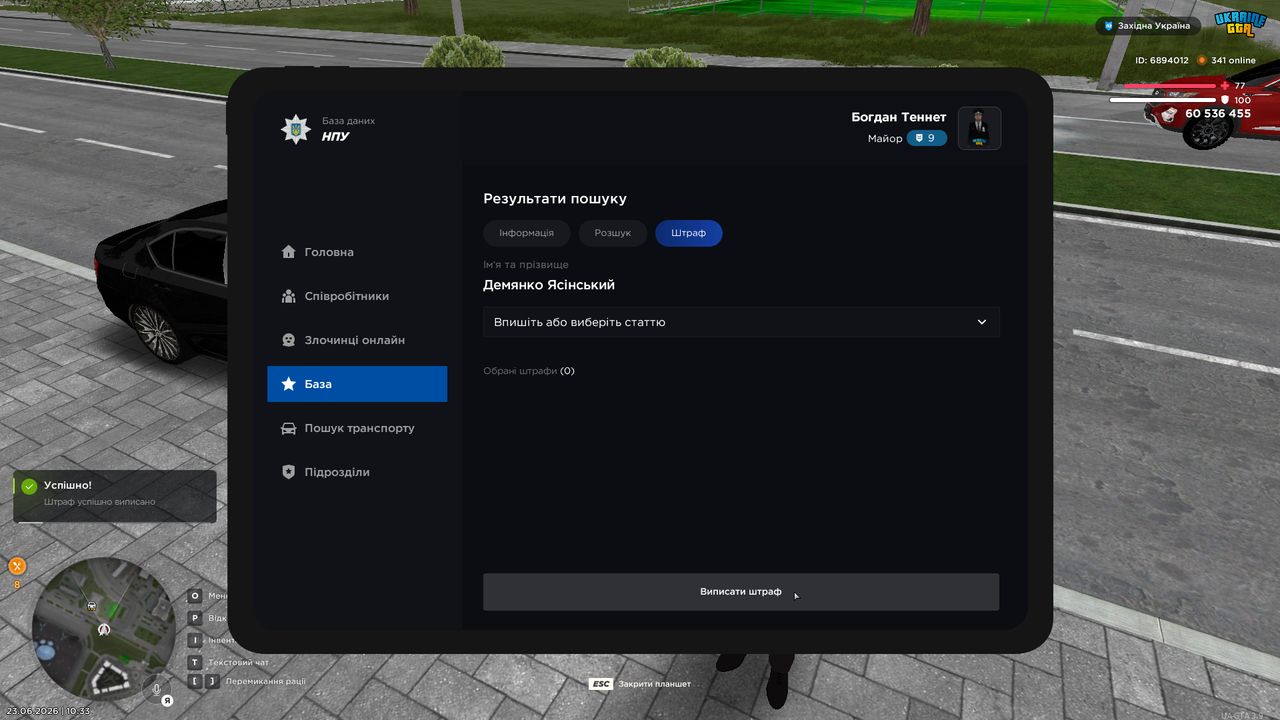This screenshot has width=1280, height=720.
Task: Click the Західна Україна server badge
Action: pyautogui.click(x=1147, y=26)
